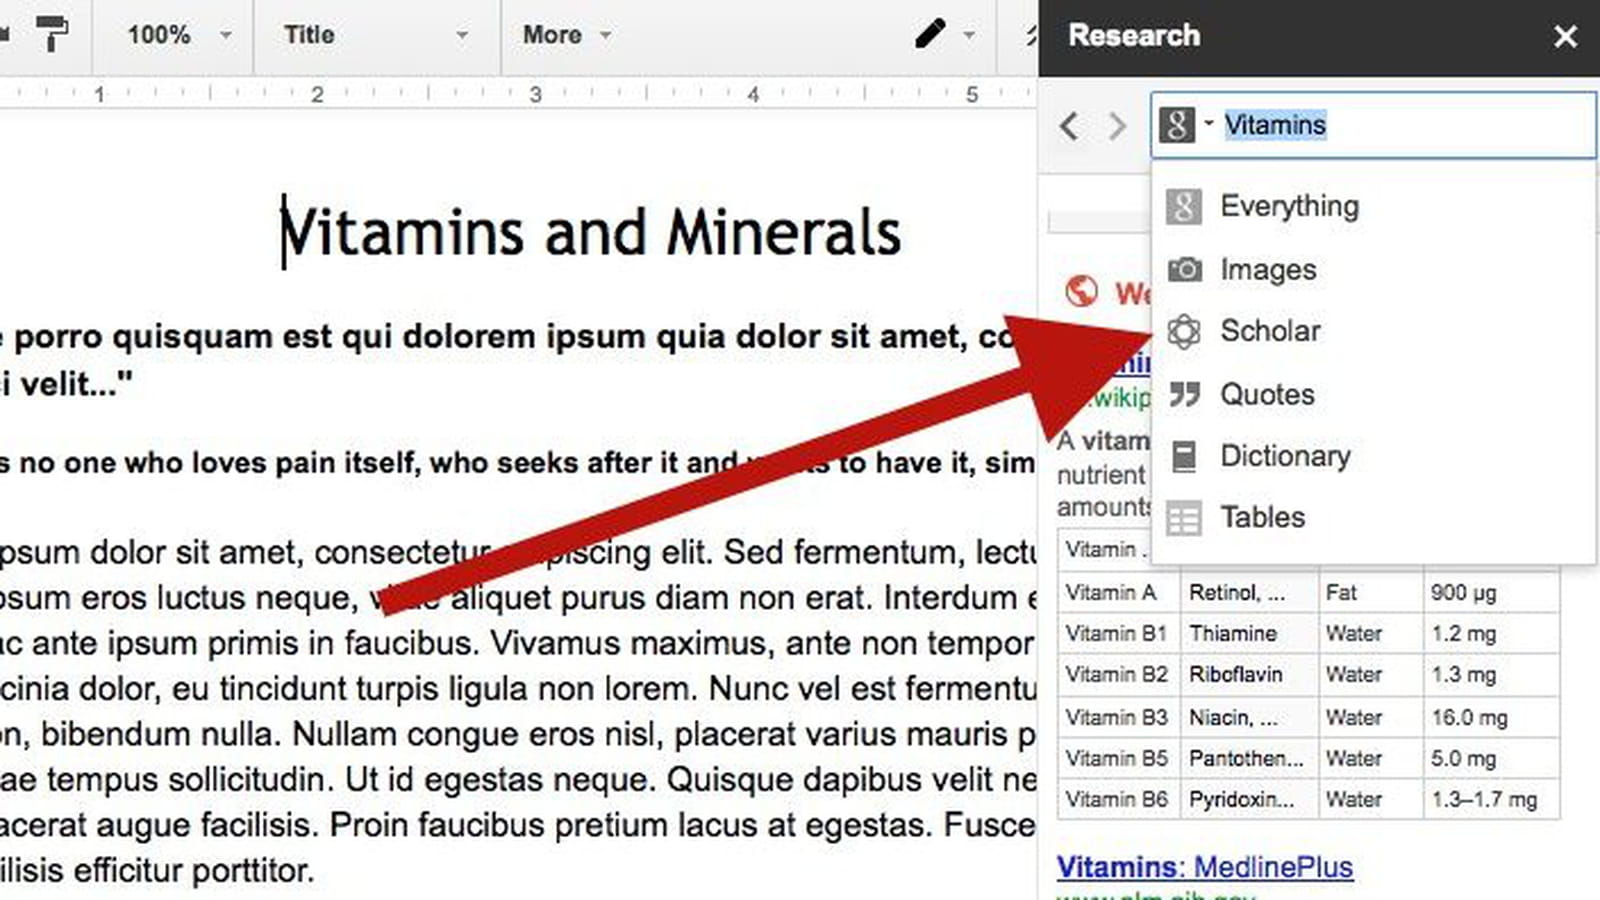Pick Dictionary from the search type menu
Viewport: 1600px width, 900px height.
tap(1373, 456)
